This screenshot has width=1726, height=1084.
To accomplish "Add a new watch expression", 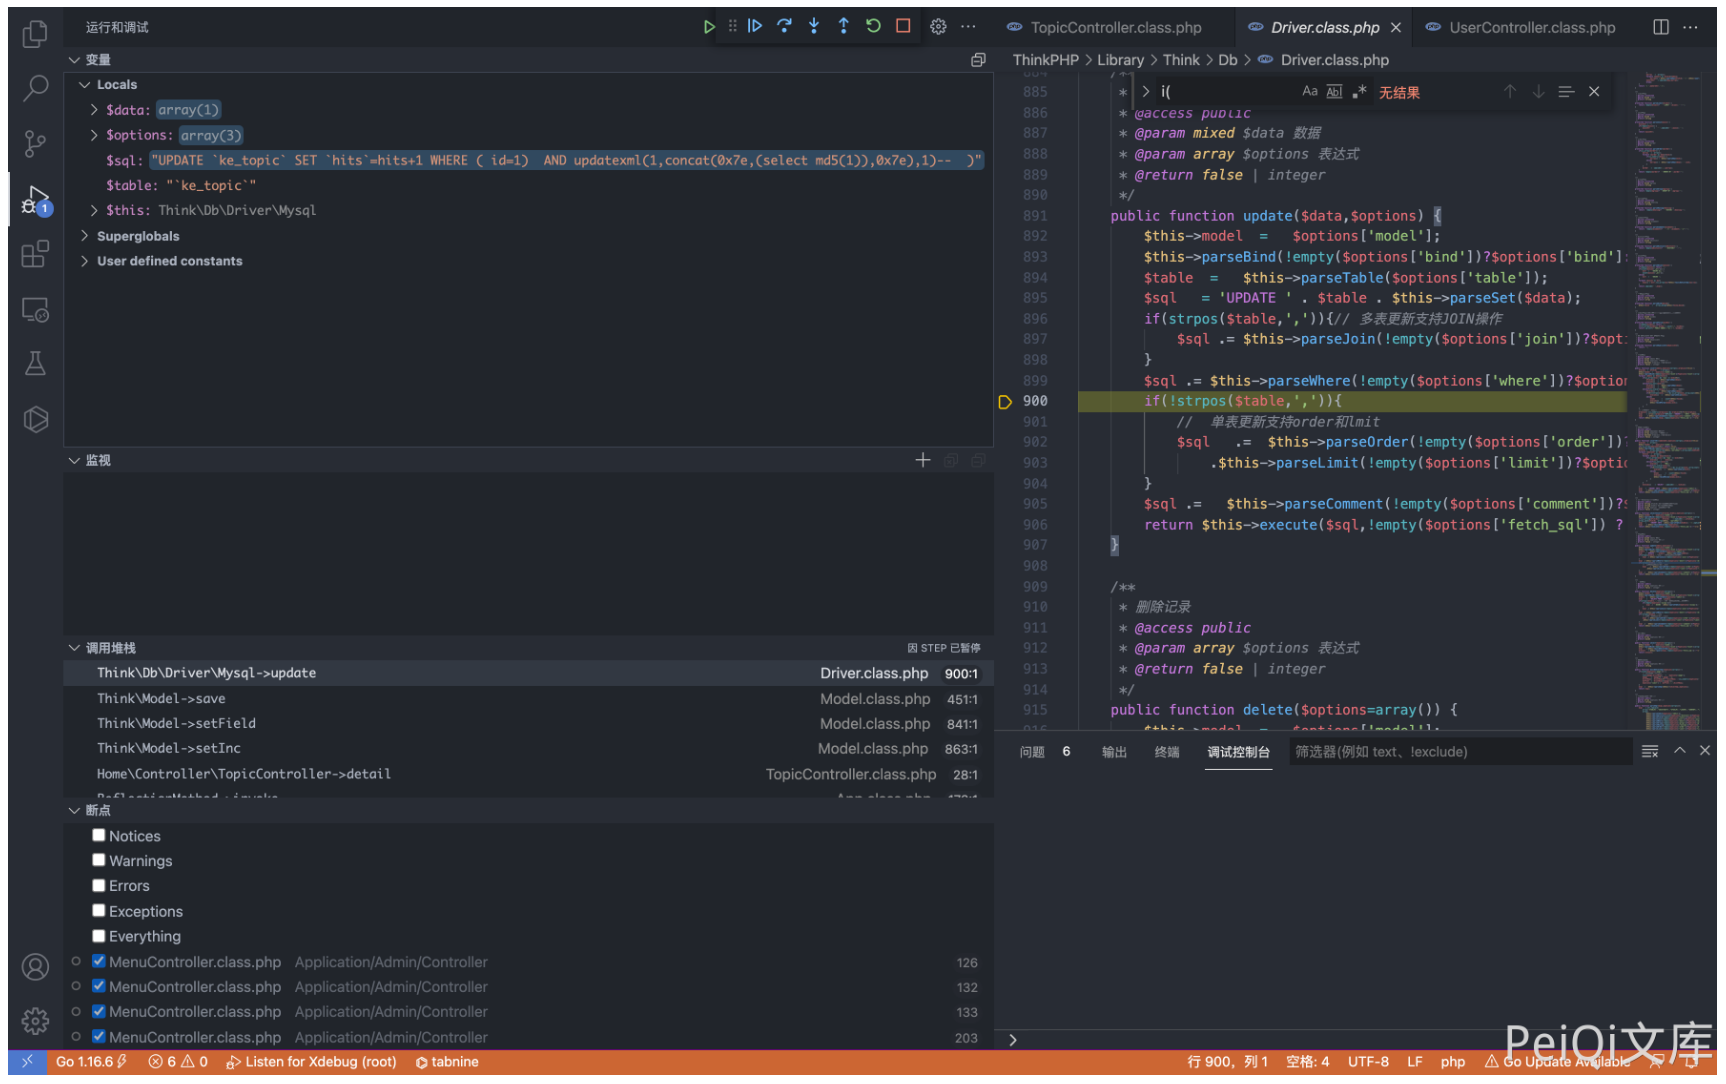I will pos(922,460).
